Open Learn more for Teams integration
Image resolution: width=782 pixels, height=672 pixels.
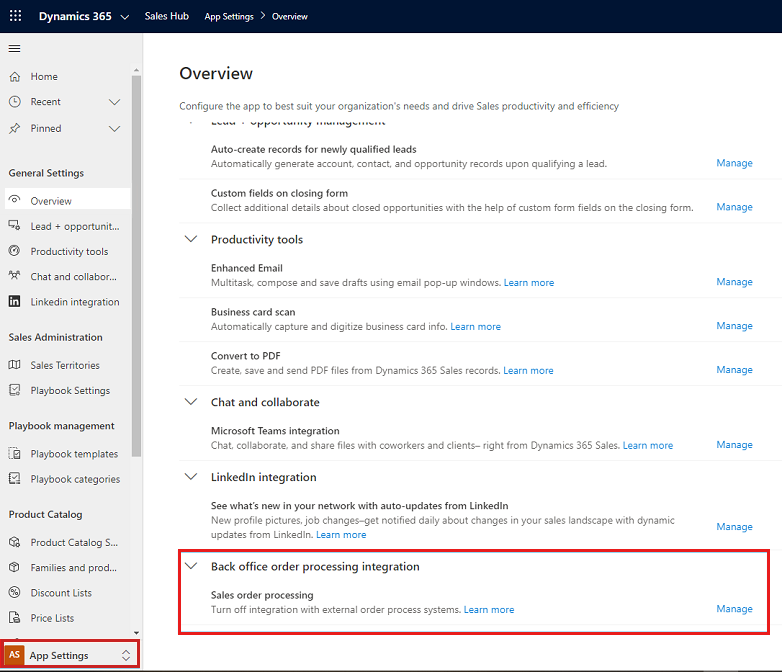[648, 445]
